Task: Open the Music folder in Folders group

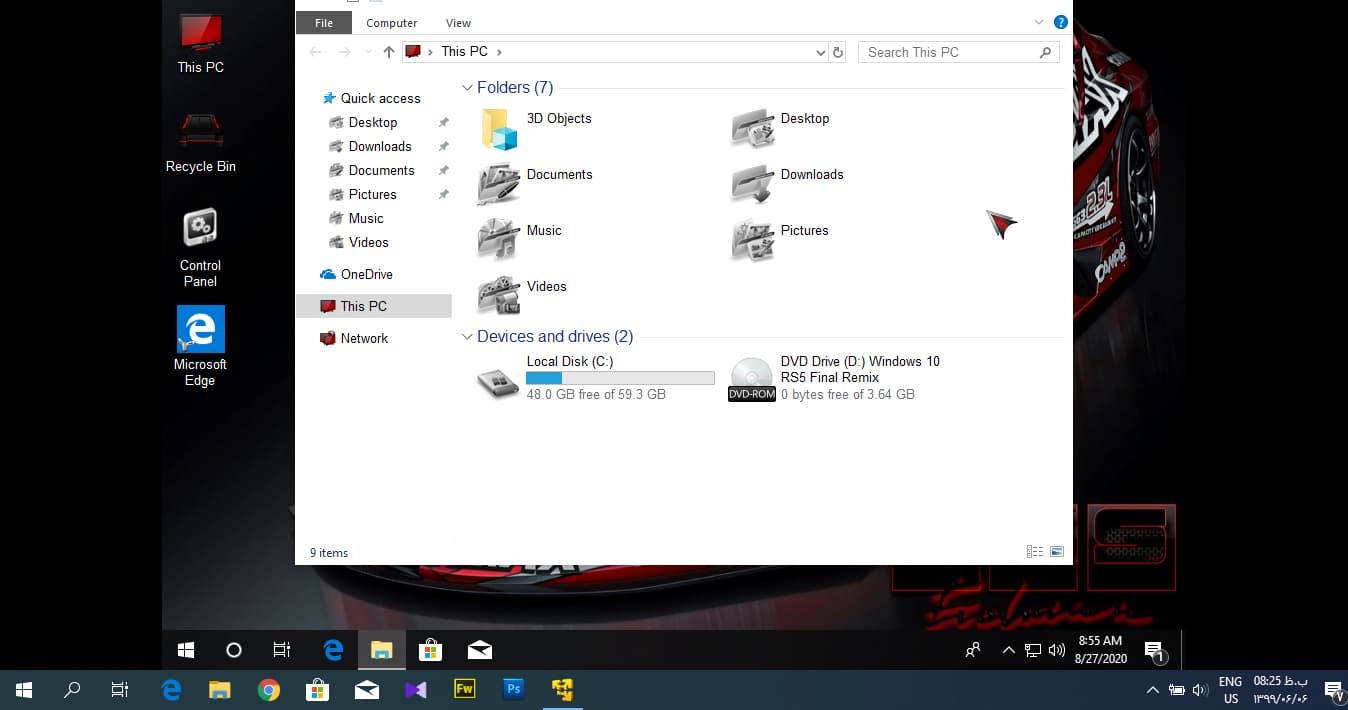Action: 499,241
